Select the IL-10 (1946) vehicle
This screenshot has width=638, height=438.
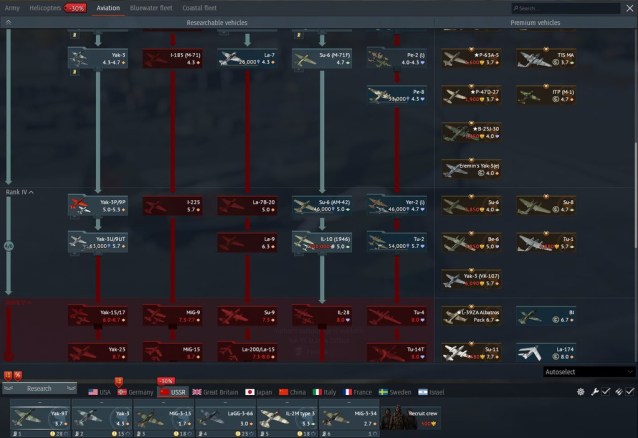coord(322,241)
